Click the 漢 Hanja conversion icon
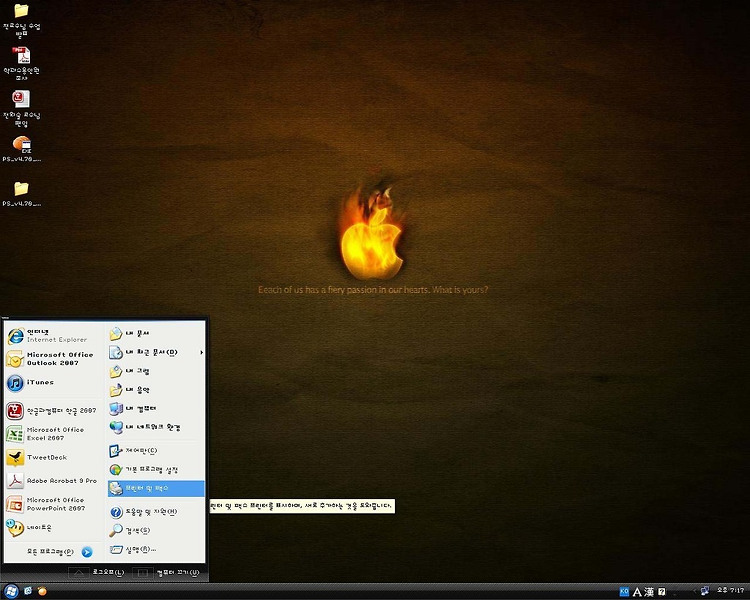Viewport: 750px width, 600px height. [x=649, y=592]
